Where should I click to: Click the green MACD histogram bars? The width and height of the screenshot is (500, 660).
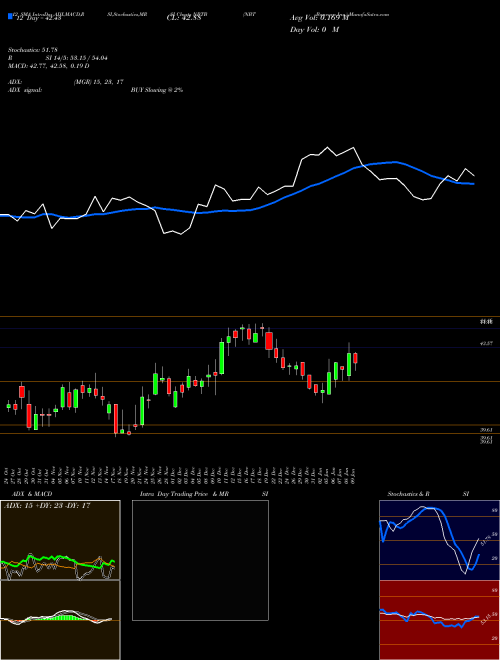pos(59,617)
